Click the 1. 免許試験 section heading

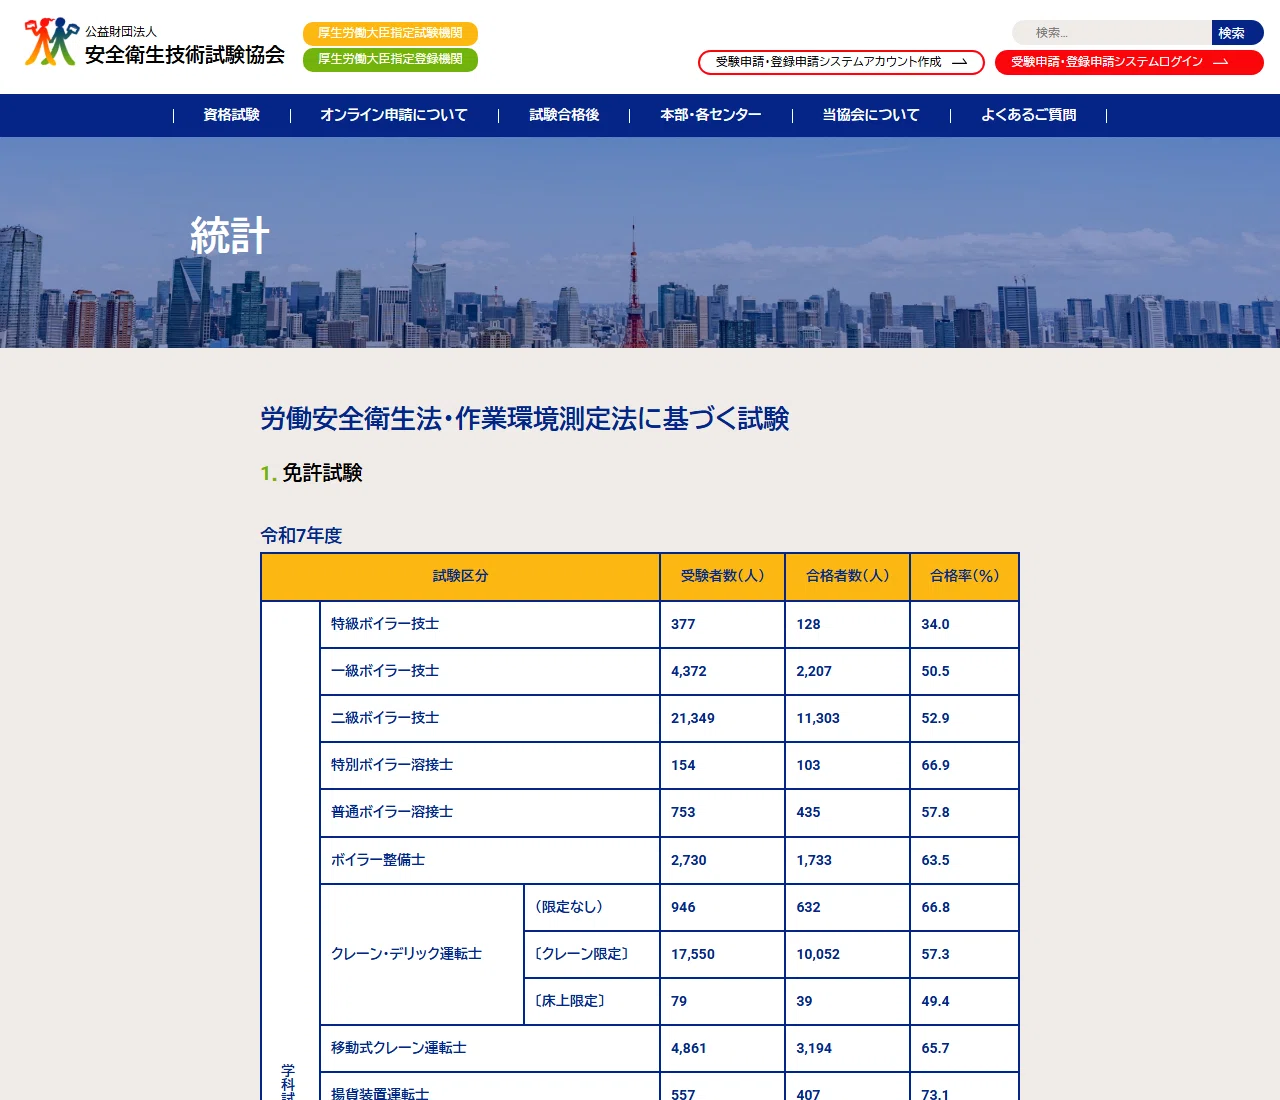pyautogui.click(x=311, y=473)
